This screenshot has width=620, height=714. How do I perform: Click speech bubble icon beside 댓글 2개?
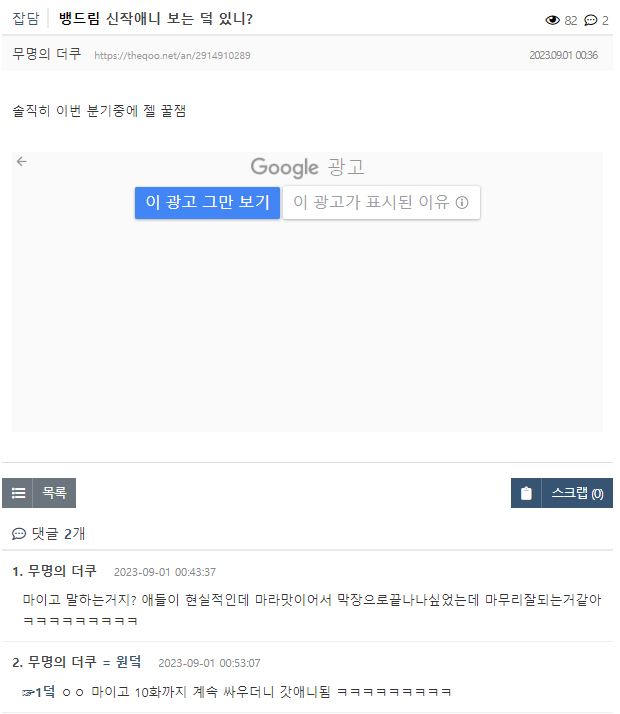coord(19,534)
